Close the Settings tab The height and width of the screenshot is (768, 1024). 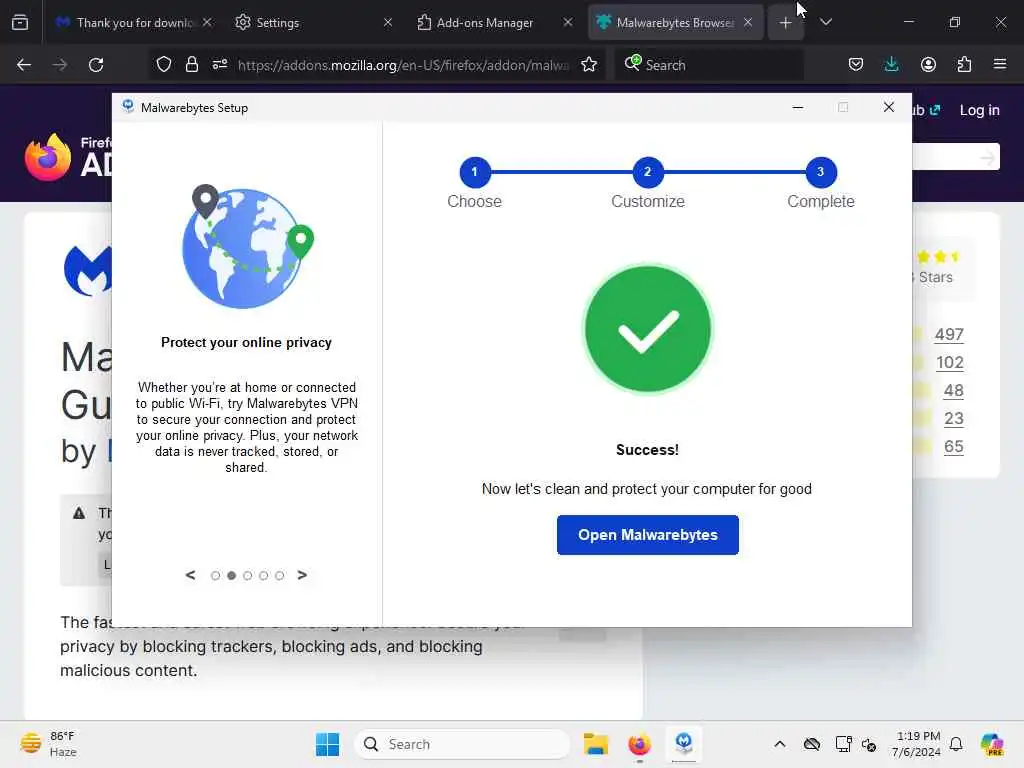click(388, 22)
